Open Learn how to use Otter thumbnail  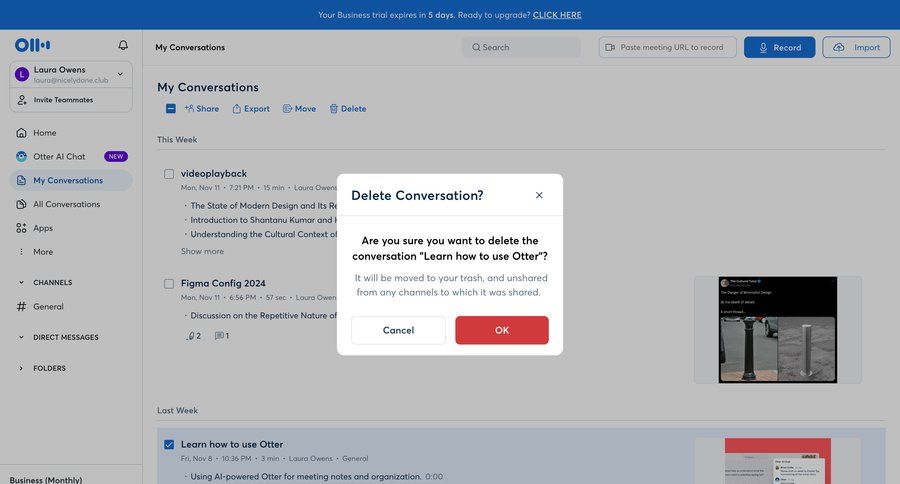click(778, 461)
